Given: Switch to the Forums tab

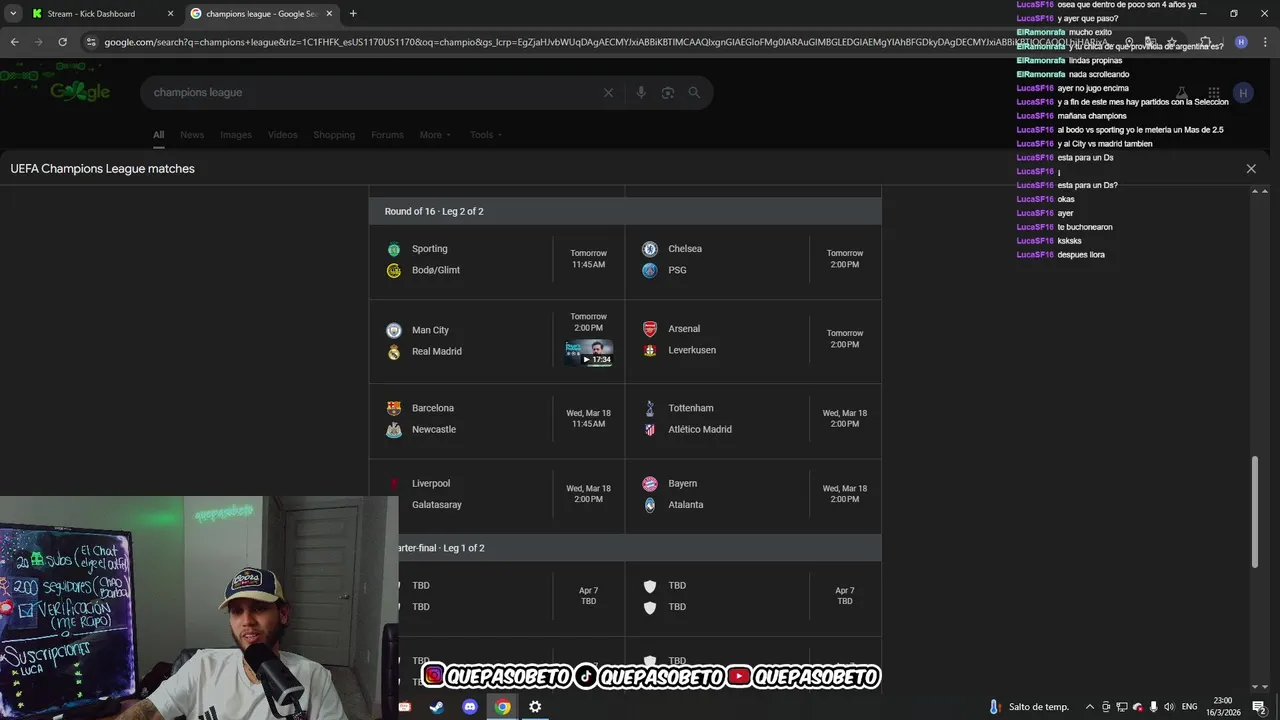Looking at the screenshot, I should click(387, 135).
